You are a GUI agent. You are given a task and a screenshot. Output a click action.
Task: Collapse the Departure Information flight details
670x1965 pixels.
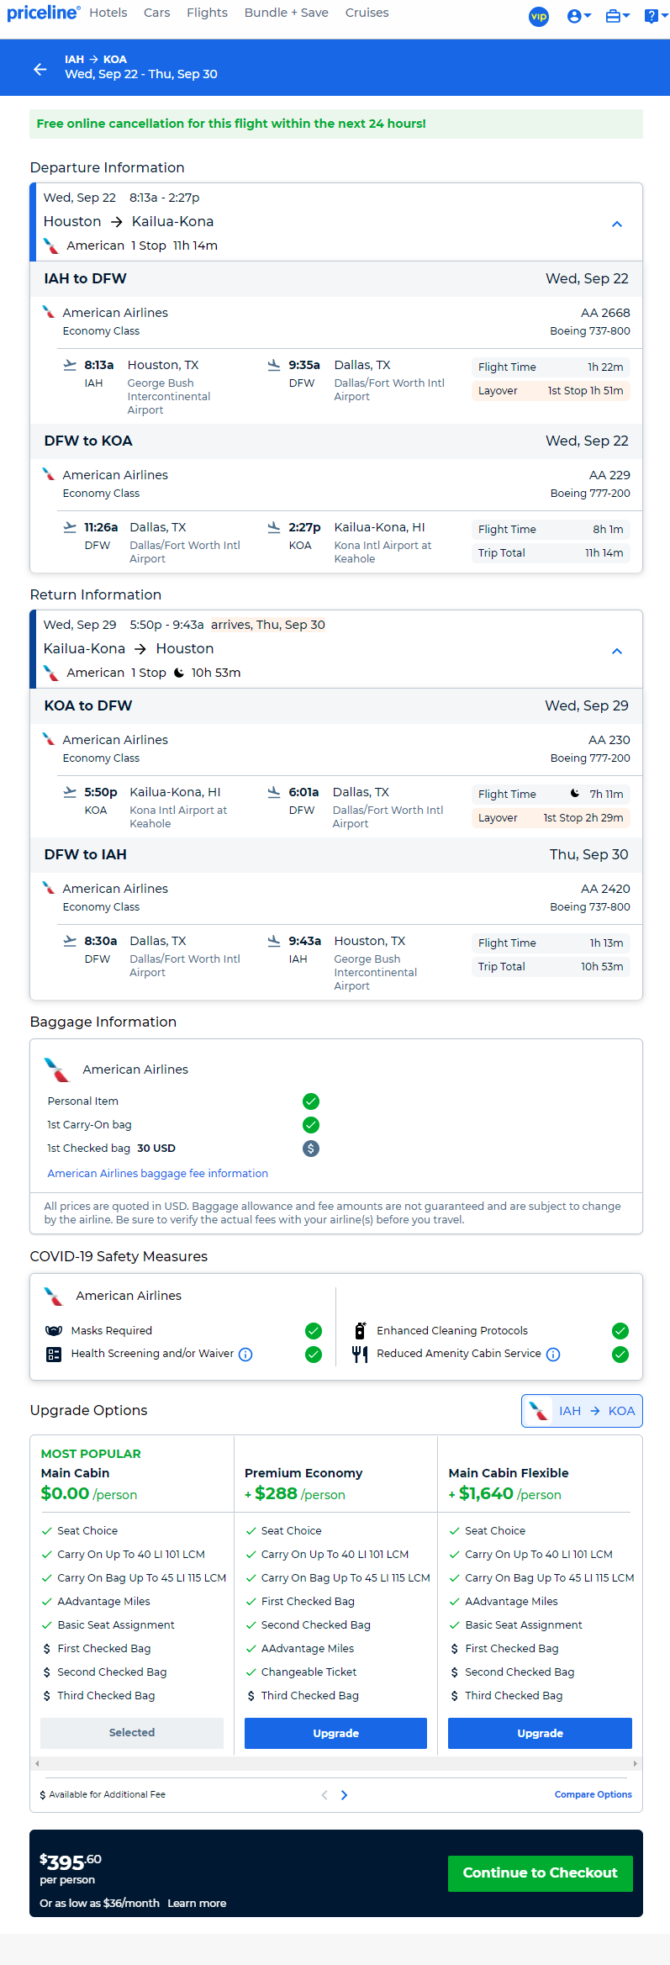pyautogui.click(x=617, y=224)
